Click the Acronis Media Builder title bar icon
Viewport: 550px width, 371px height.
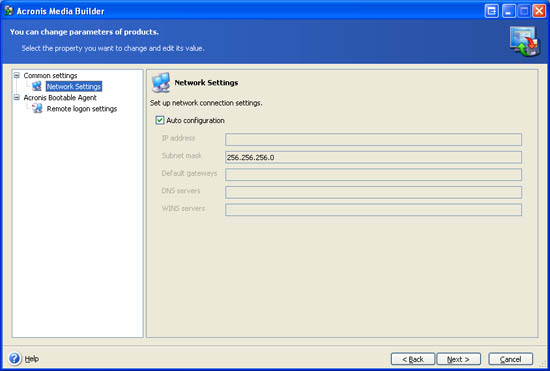tap(9, 11)
